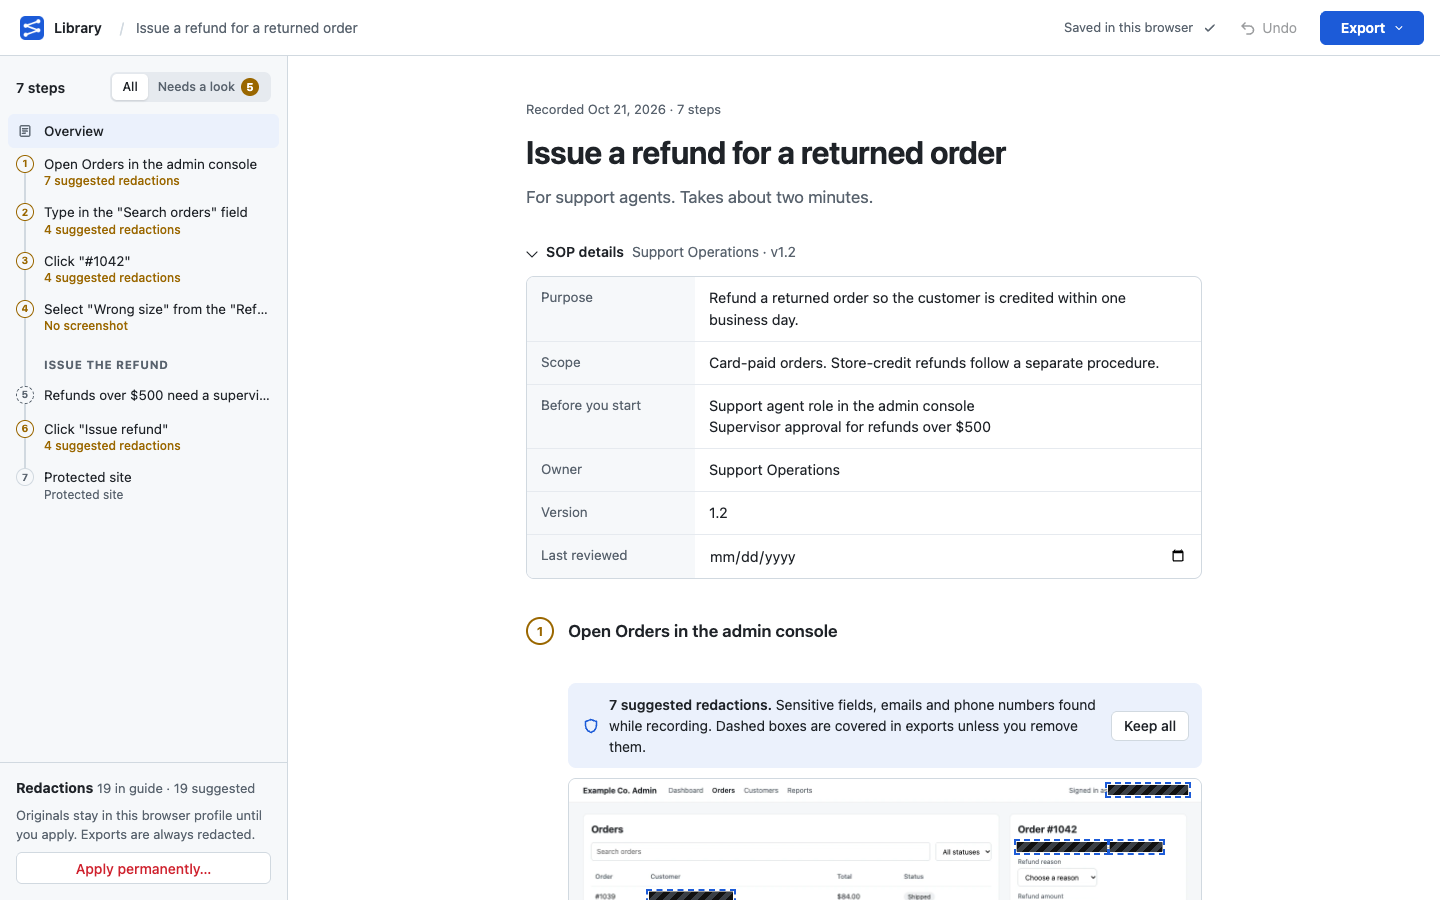Select sidebar step Click "#1042"

pyautogui.click(x=143, y=269)
